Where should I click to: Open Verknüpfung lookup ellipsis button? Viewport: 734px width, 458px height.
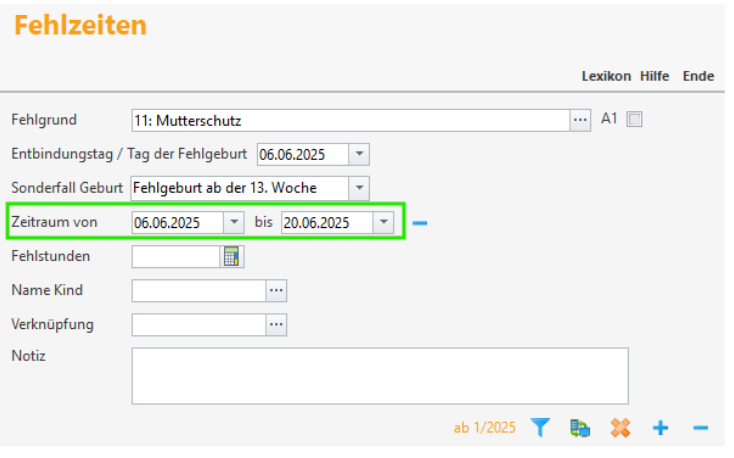click(276, 325)
